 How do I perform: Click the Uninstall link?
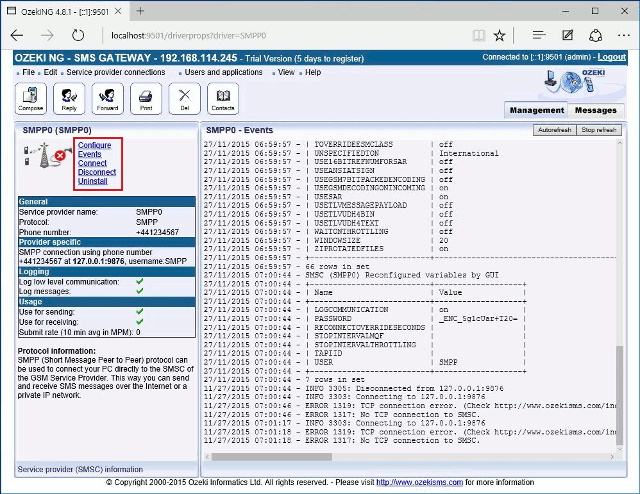pos(93,181)
